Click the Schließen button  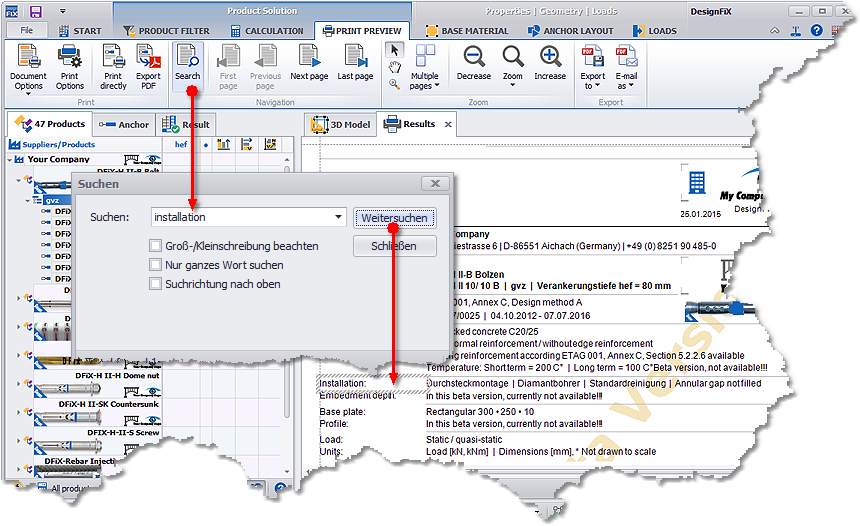pos(394,246)
